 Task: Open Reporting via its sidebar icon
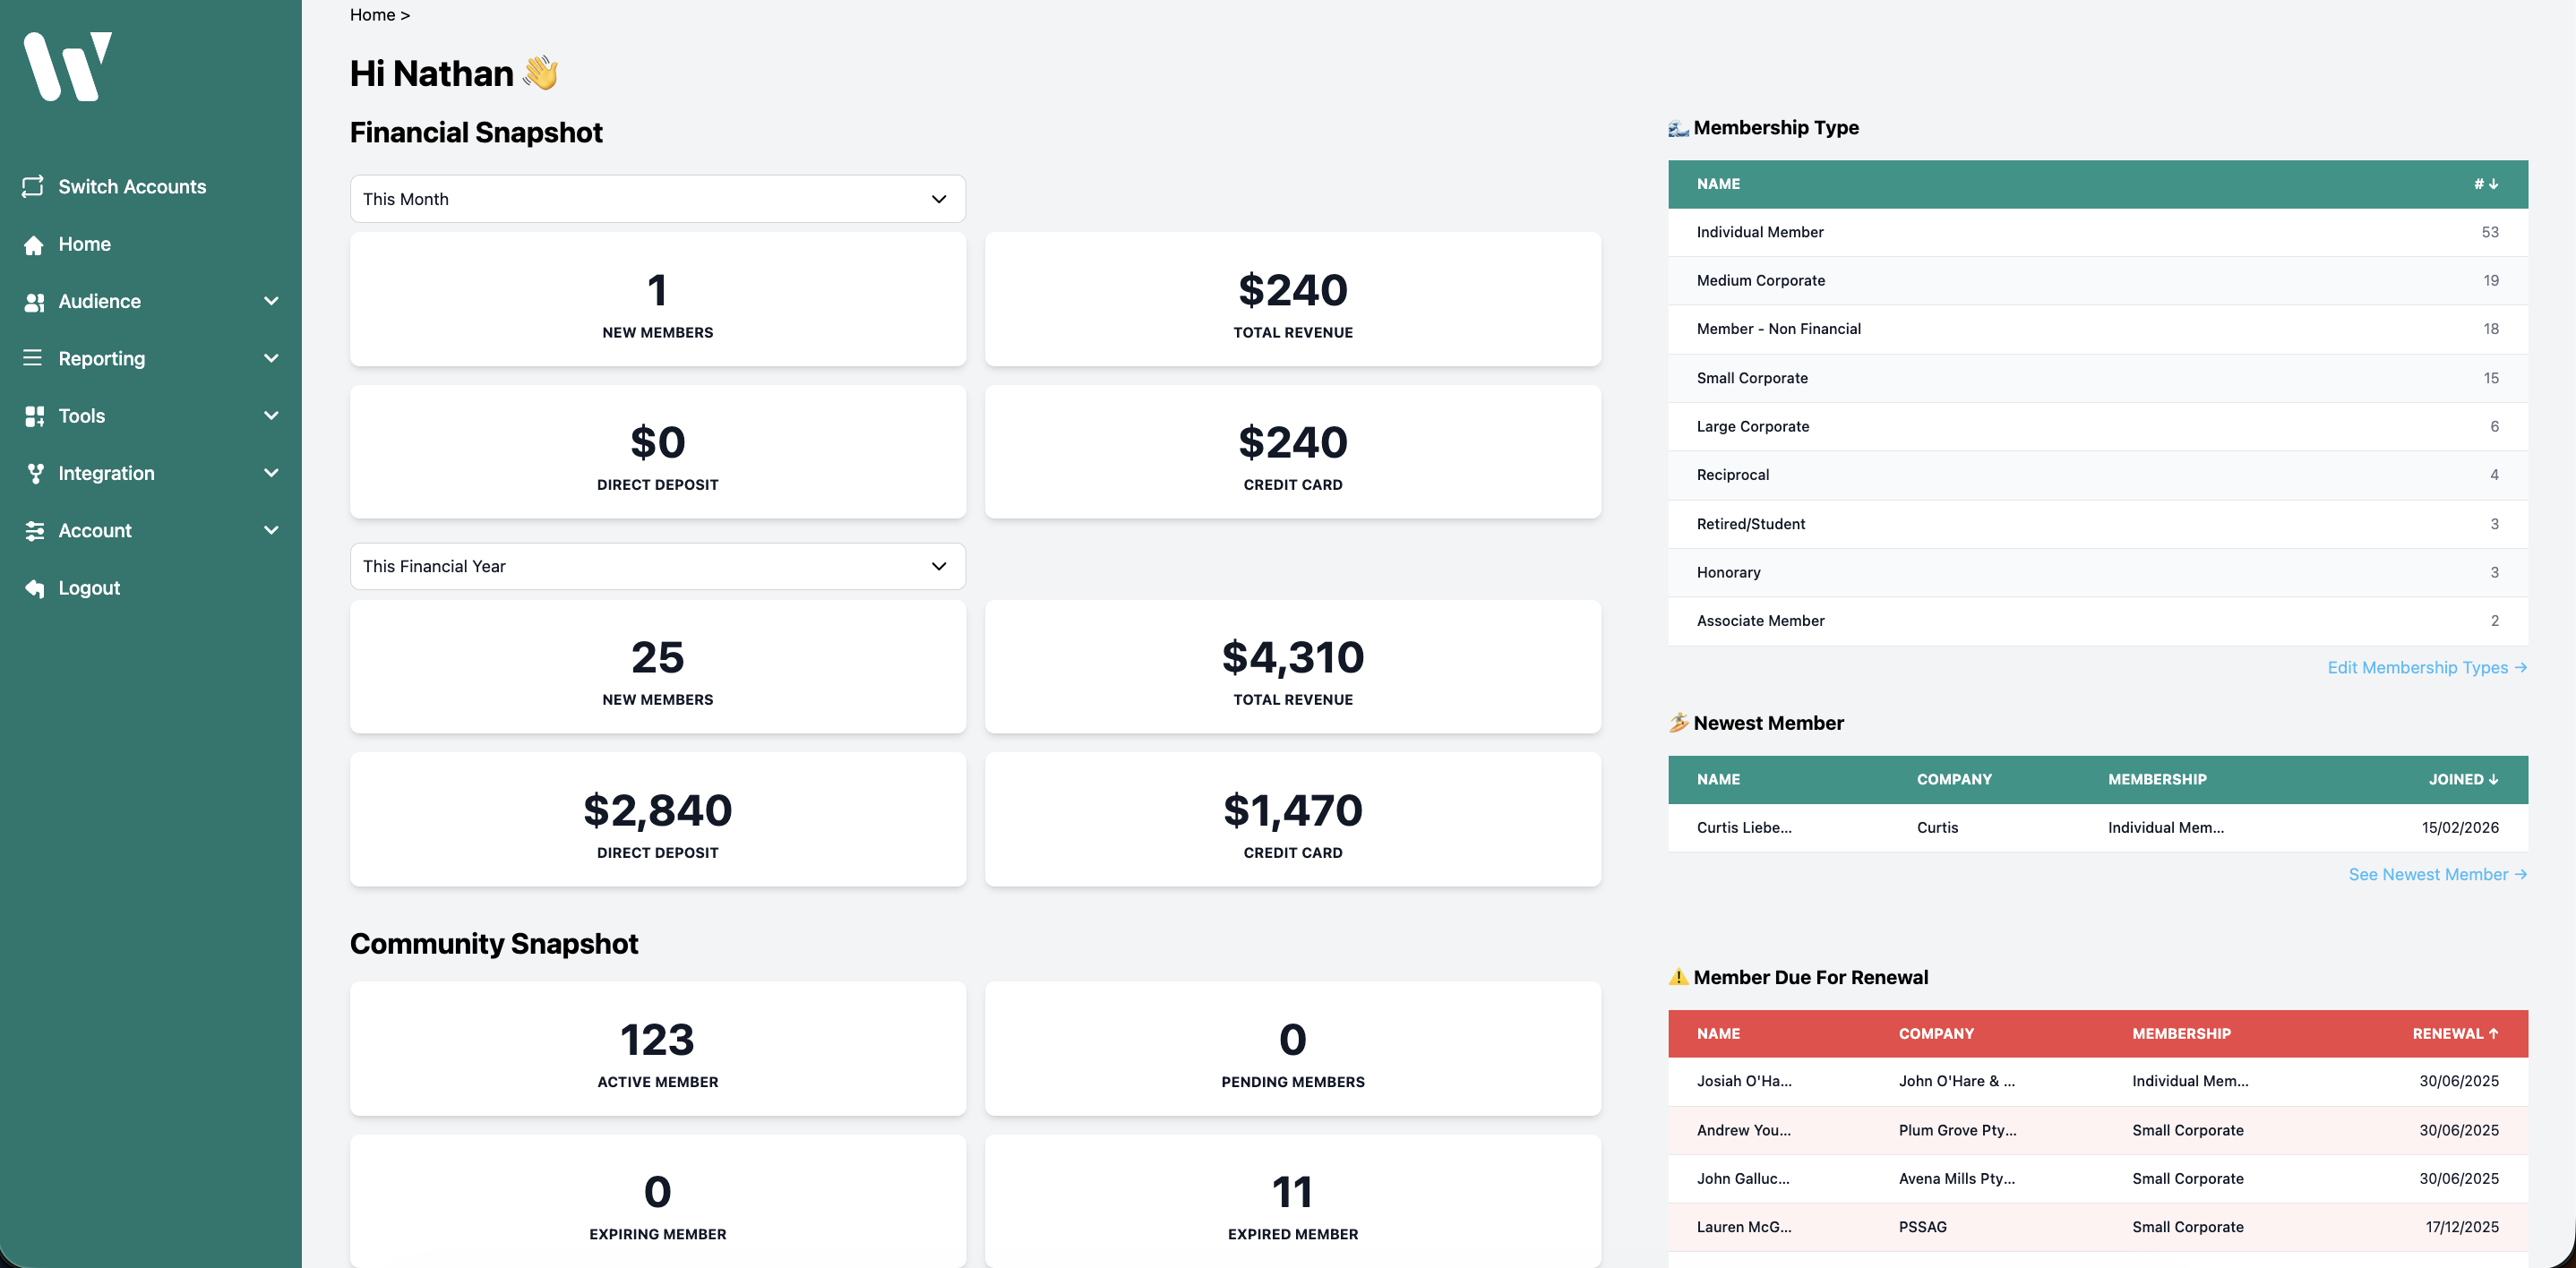click(x=33, y=358)
